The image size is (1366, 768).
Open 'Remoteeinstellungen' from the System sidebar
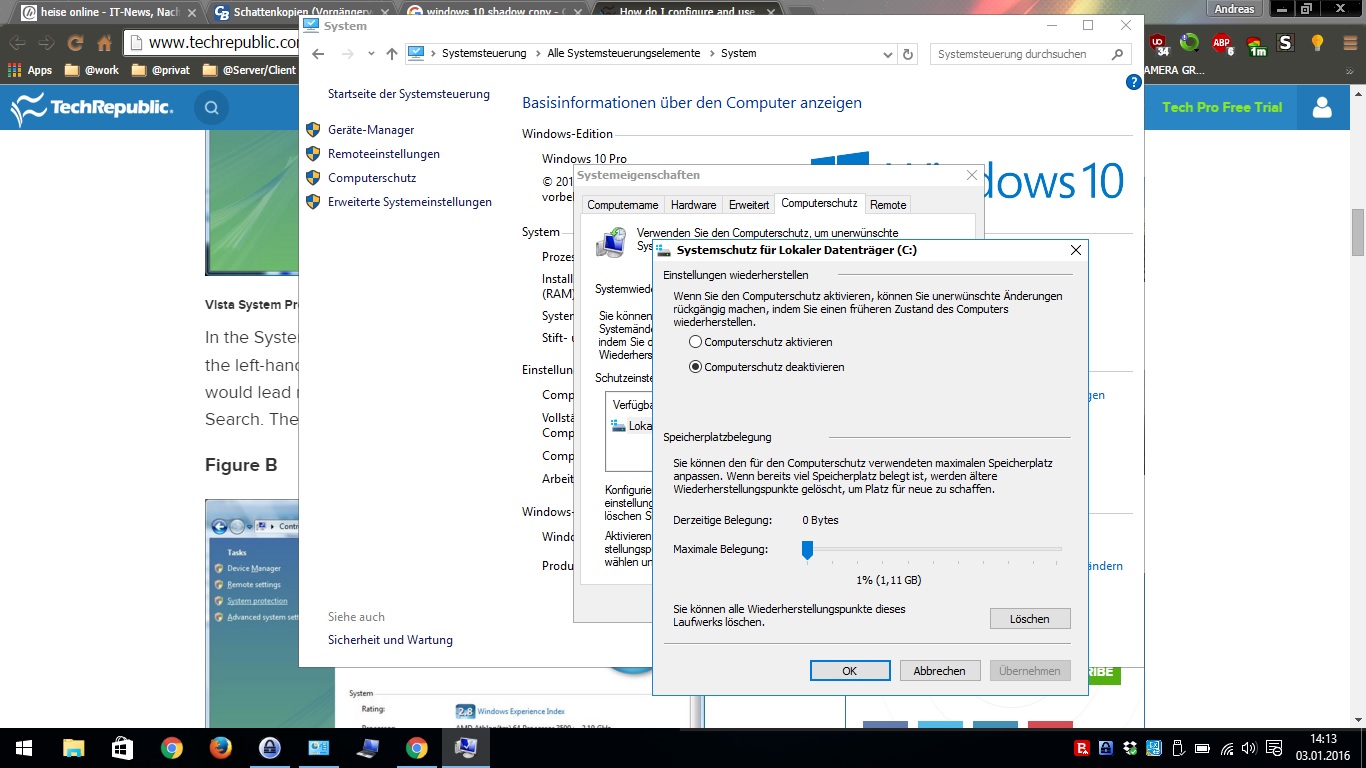coord(384,154)
